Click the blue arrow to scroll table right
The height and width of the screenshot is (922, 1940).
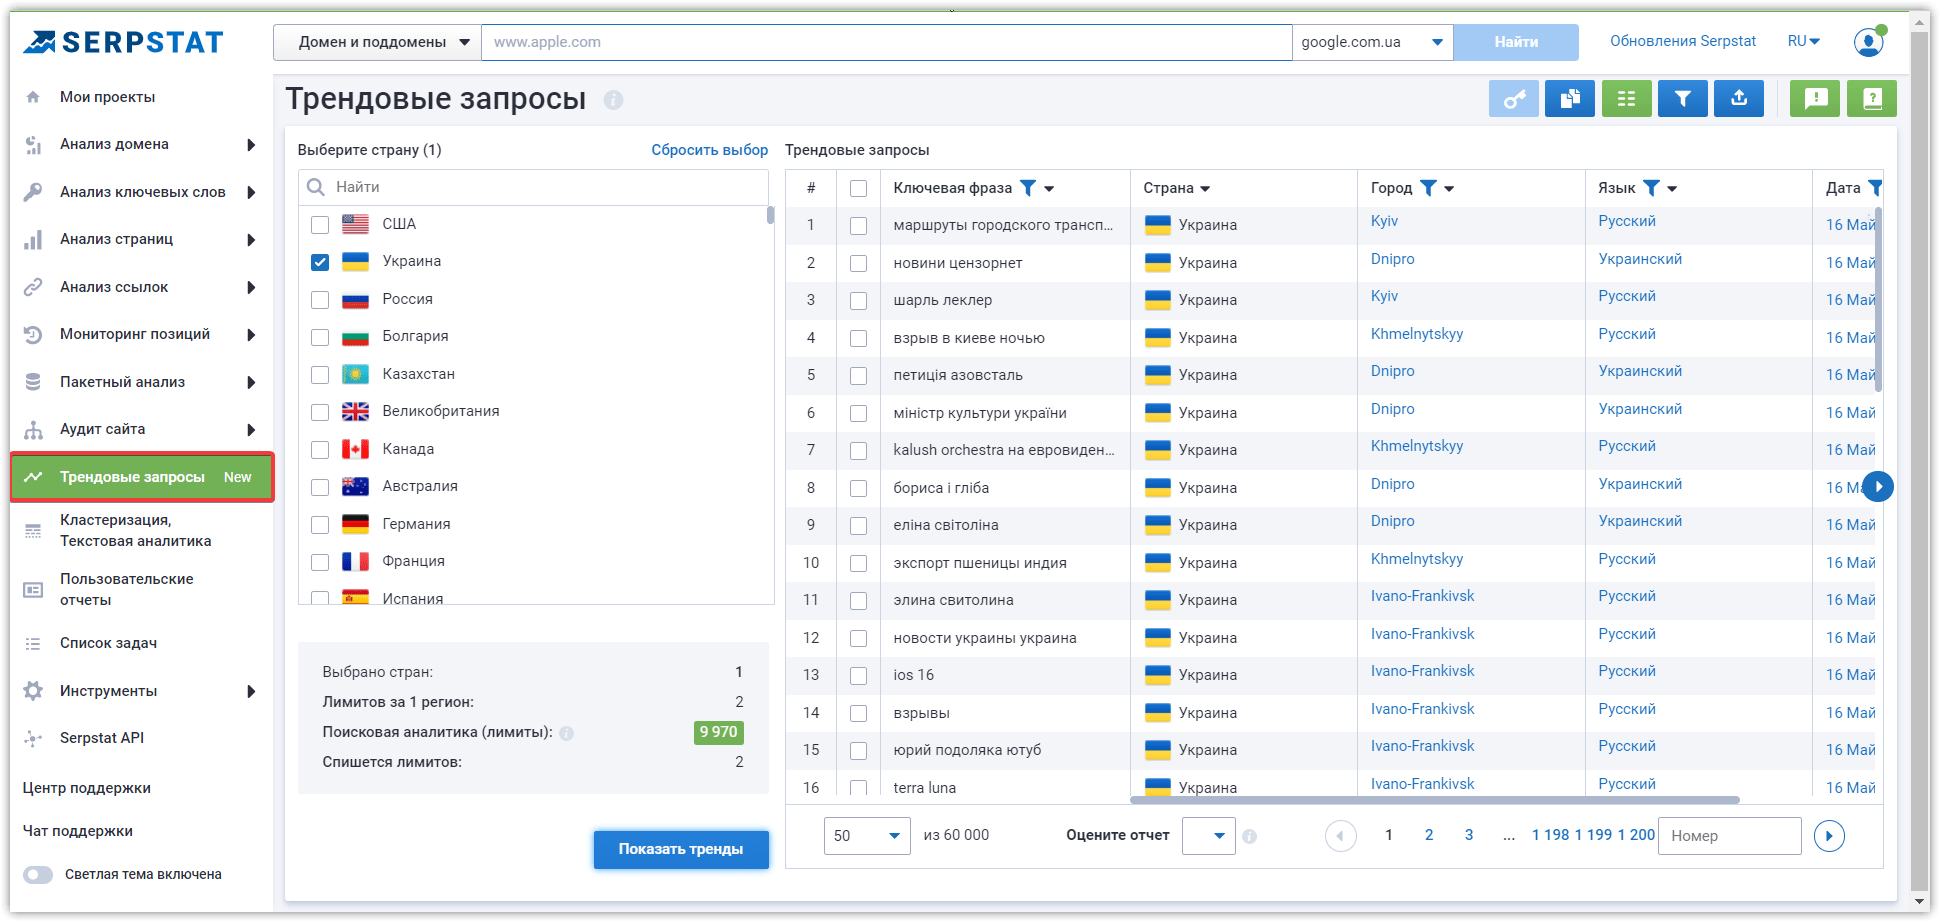tap(1878, 487)
